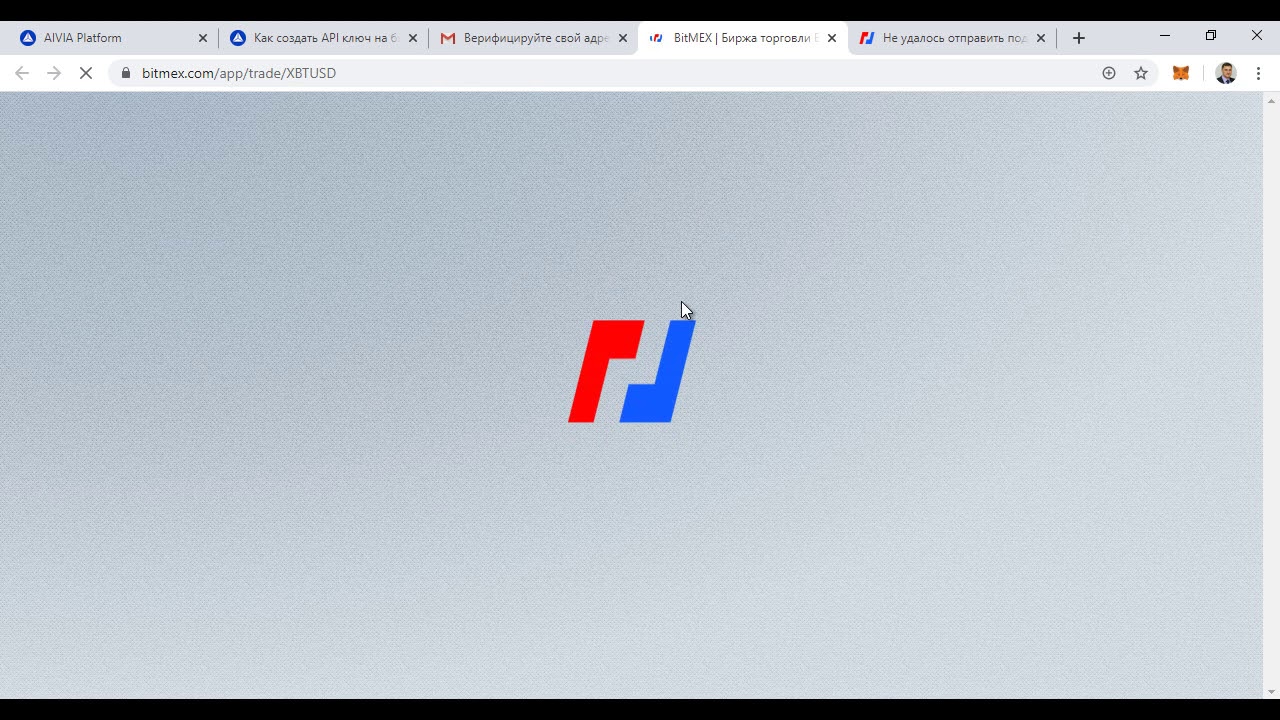
Task: Click the scrollbar down arrow
Action: click(1272, 692)
